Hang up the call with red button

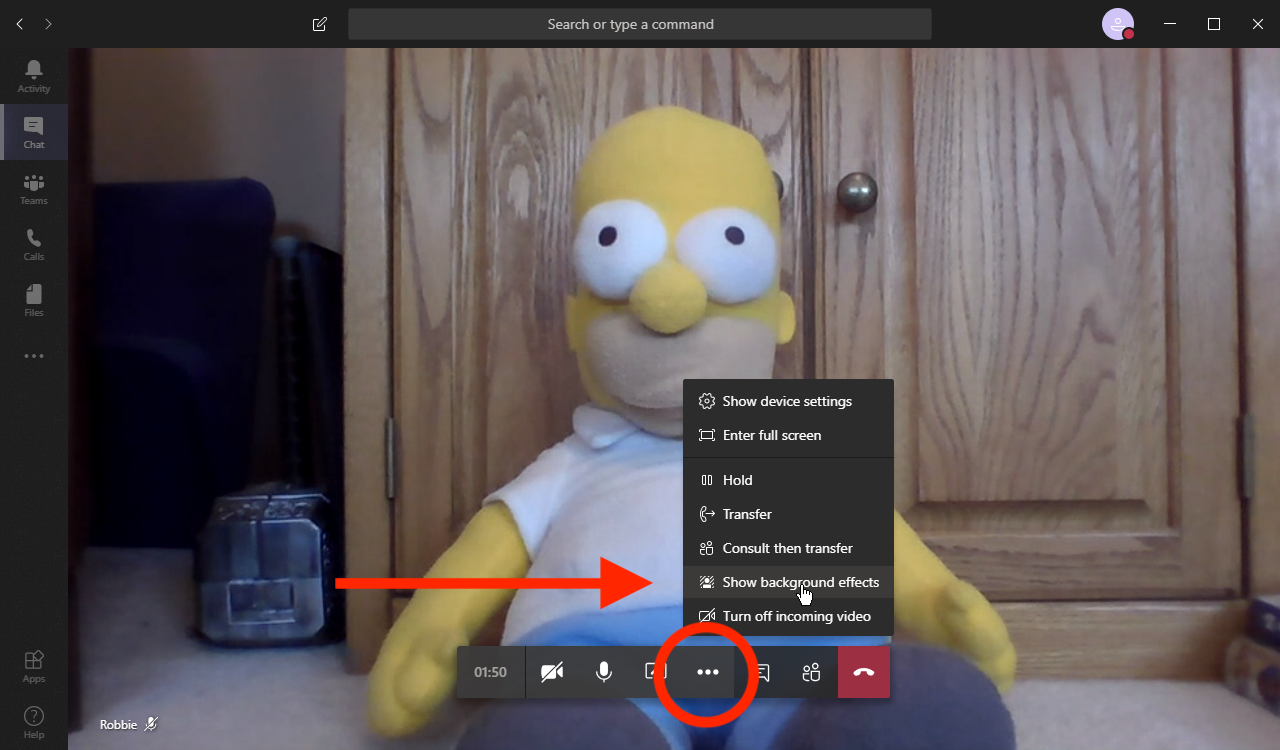point(864,672)
